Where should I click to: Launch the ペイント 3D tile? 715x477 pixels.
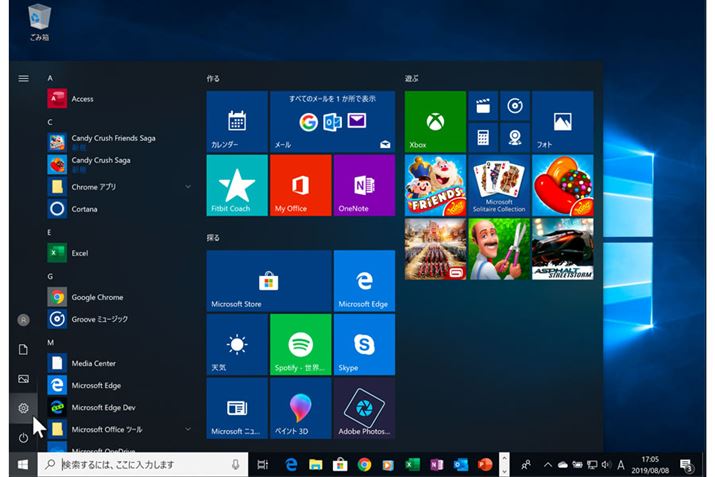point(300,408)
